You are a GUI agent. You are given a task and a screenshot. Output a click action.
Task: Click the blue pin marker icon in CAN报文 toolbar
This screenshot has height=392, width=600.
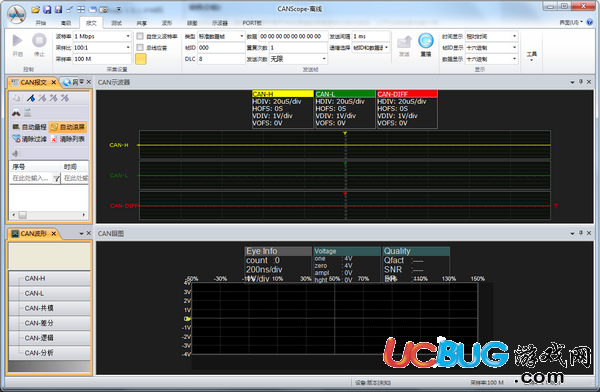coord(31,98)
